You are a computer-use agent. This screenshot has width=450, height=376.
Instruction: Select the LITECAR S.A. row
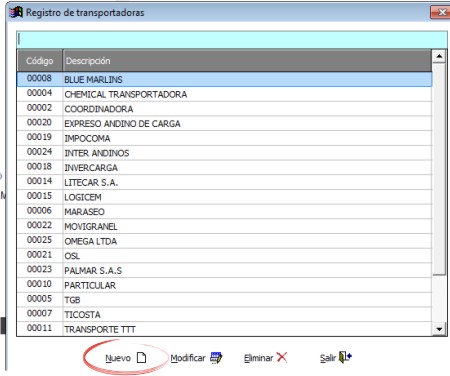[224, 182]
